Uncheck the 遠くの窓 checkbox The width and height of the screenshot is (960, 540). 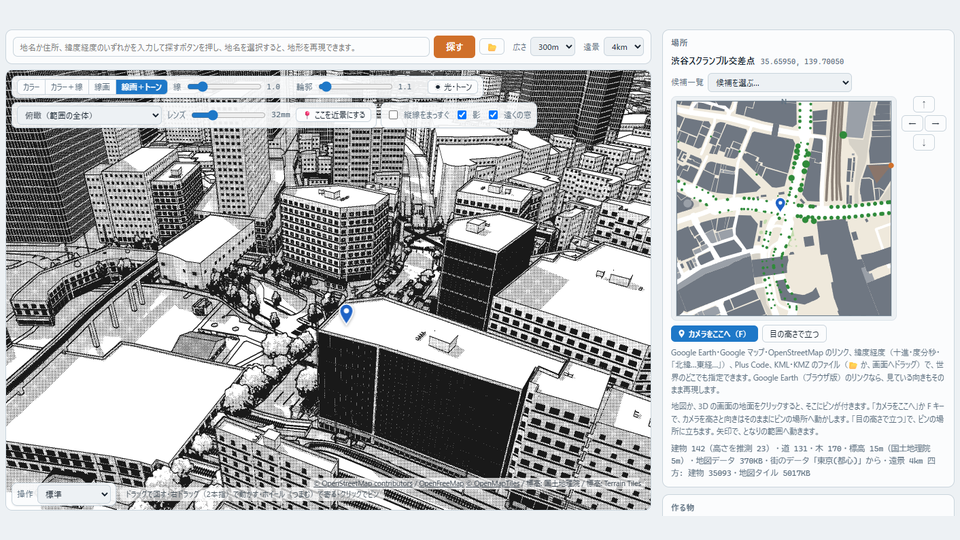(493, 115)
